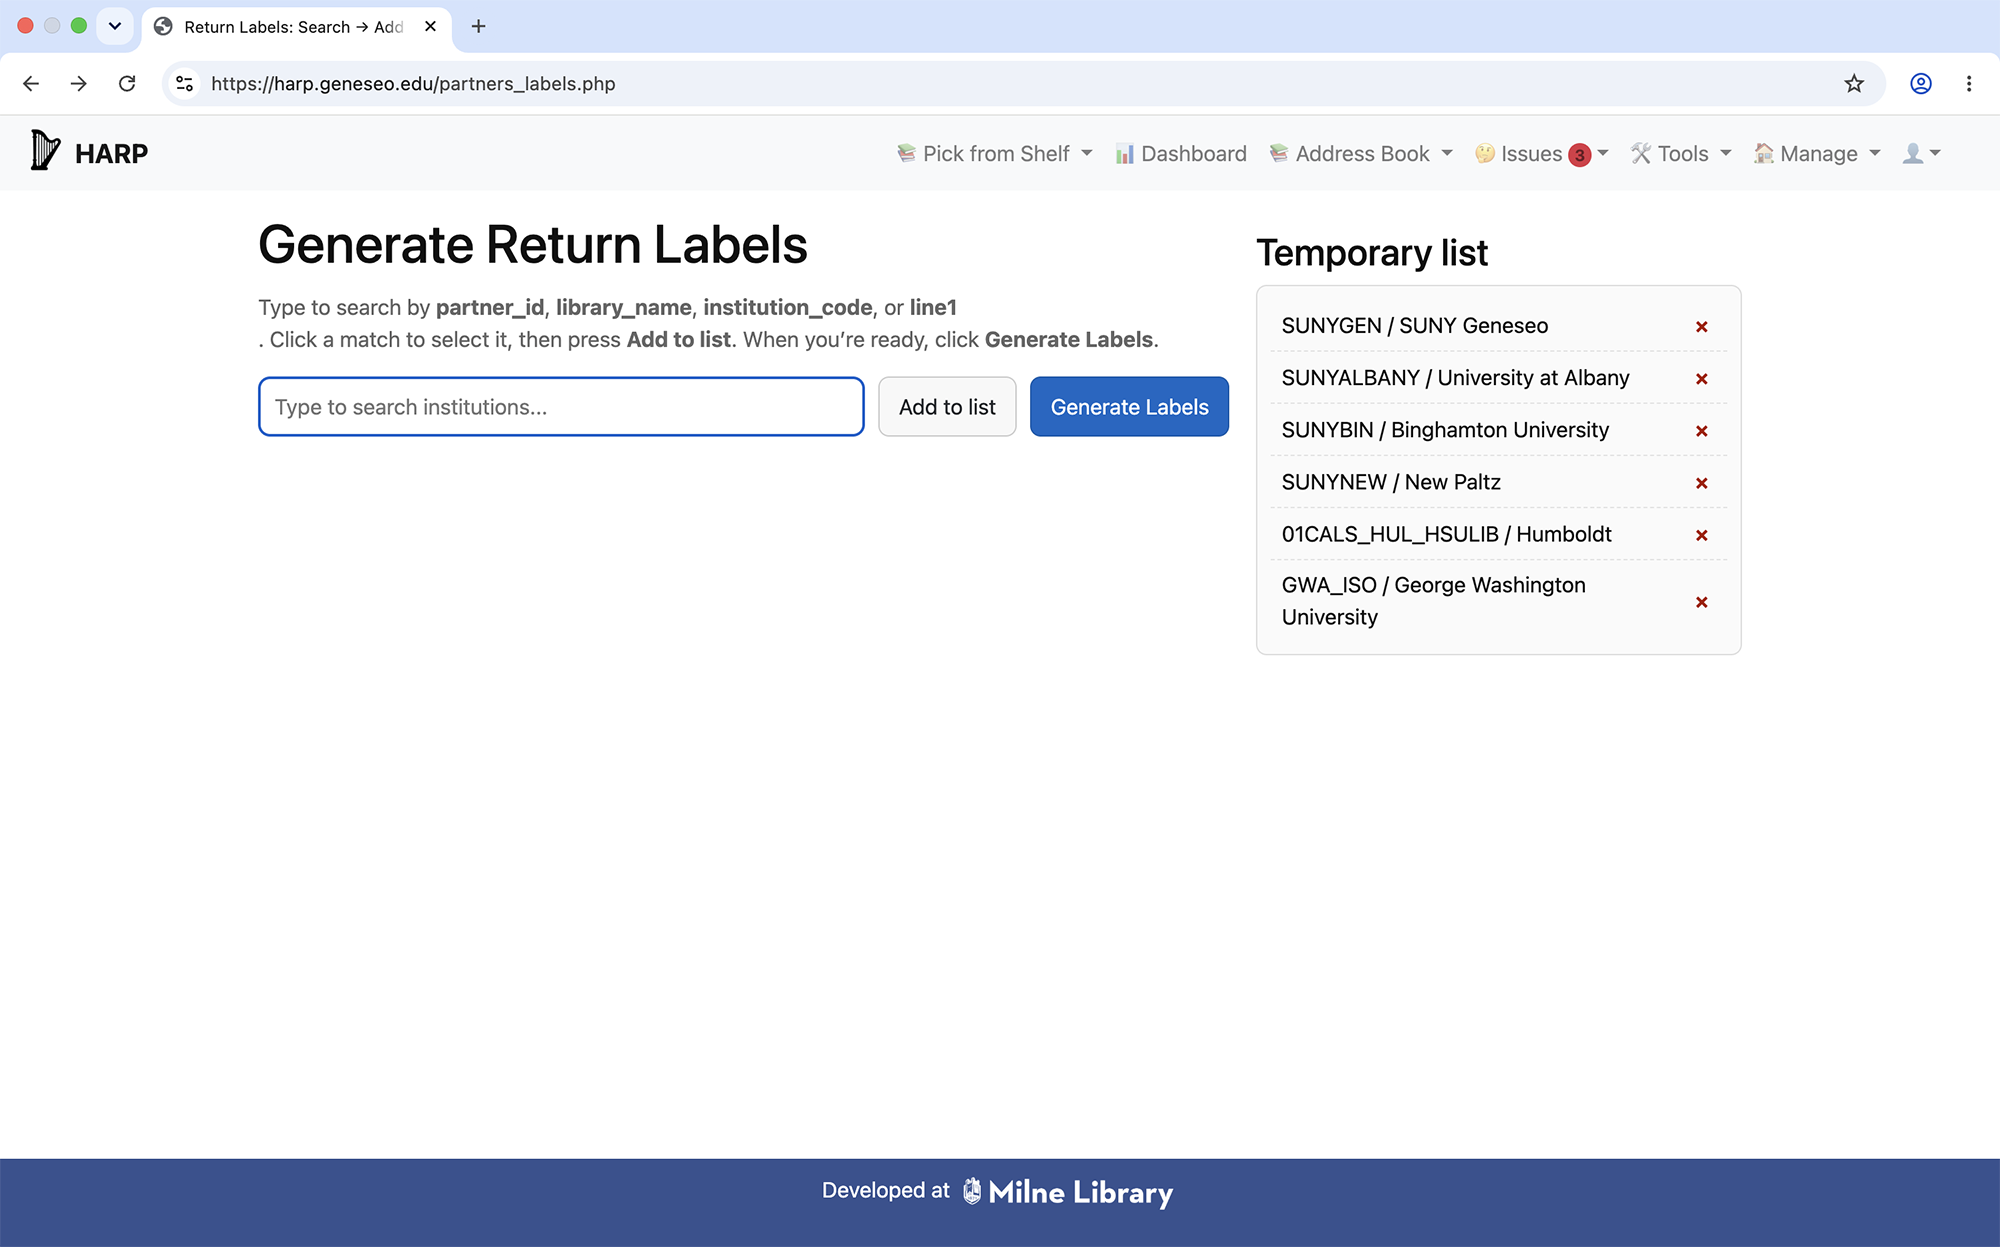Focus the search institutions input field
This screenshot has height=1247, width=2000.
coord(561,407)
